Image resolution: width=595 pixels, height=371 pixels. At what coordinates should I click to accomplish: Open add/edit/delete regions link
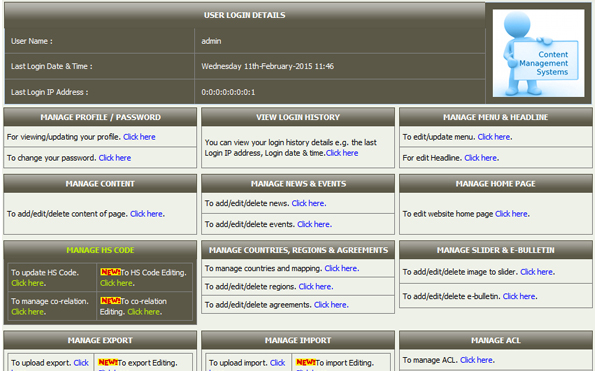(315, 287)
